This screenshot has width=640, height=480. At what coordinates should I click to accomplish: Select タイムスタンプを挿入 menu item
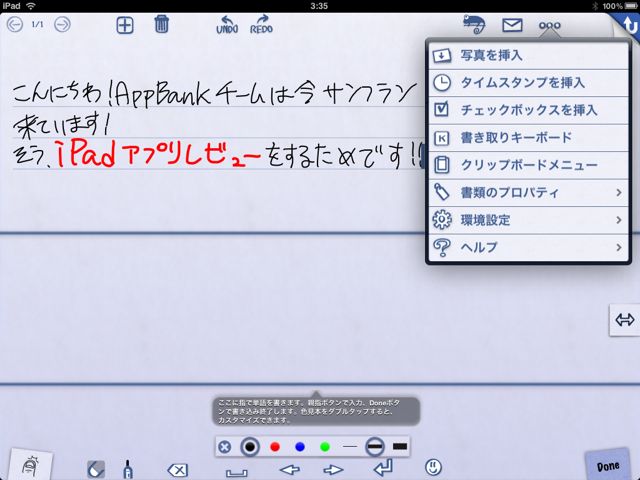coord(528,83)
